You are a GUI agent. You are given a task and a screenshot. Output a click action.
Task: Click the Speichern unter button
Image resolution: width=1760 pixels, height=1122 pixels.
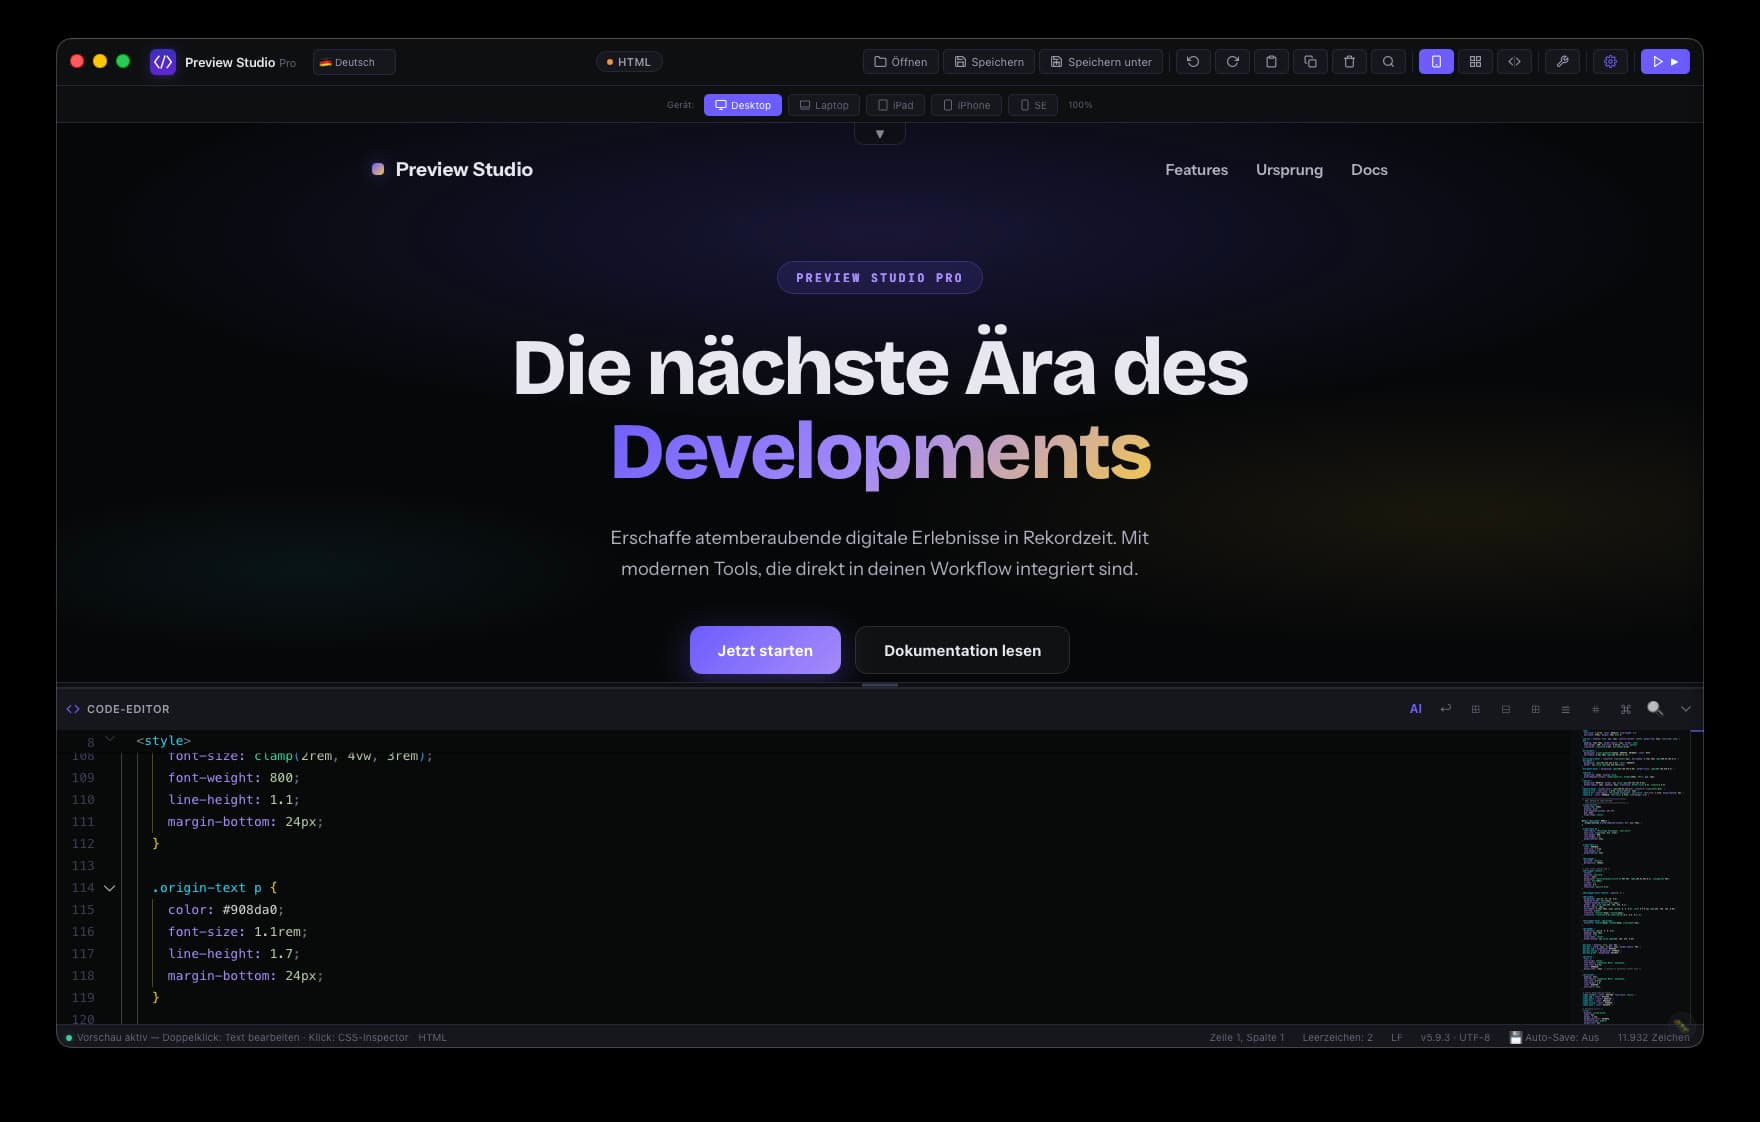tap(1100, 62)
